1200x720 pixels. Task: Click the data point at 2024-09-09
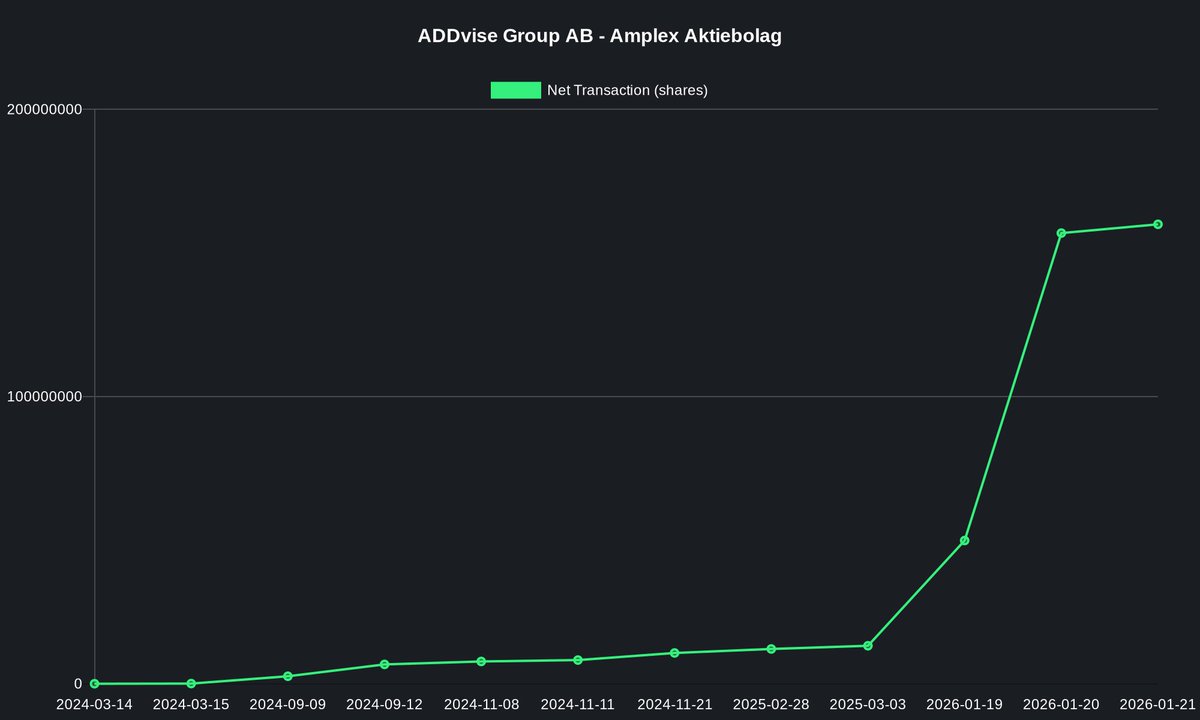tap(288, 675)
